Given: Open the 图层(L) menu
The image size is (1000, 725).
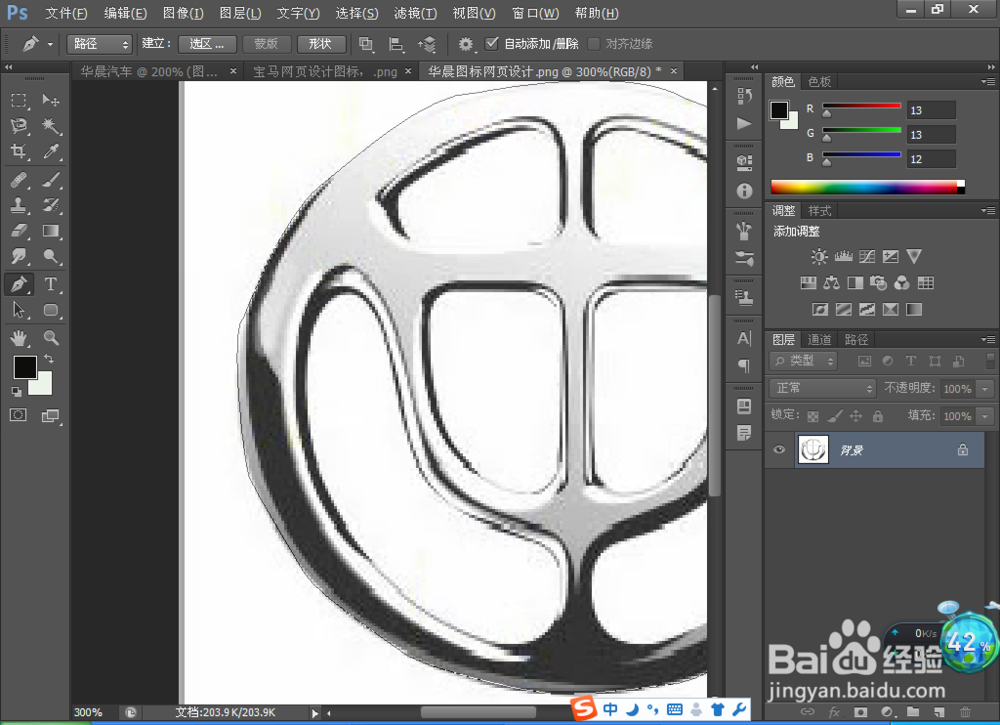Looking at the screenshot, I should (x=240, y=13).
